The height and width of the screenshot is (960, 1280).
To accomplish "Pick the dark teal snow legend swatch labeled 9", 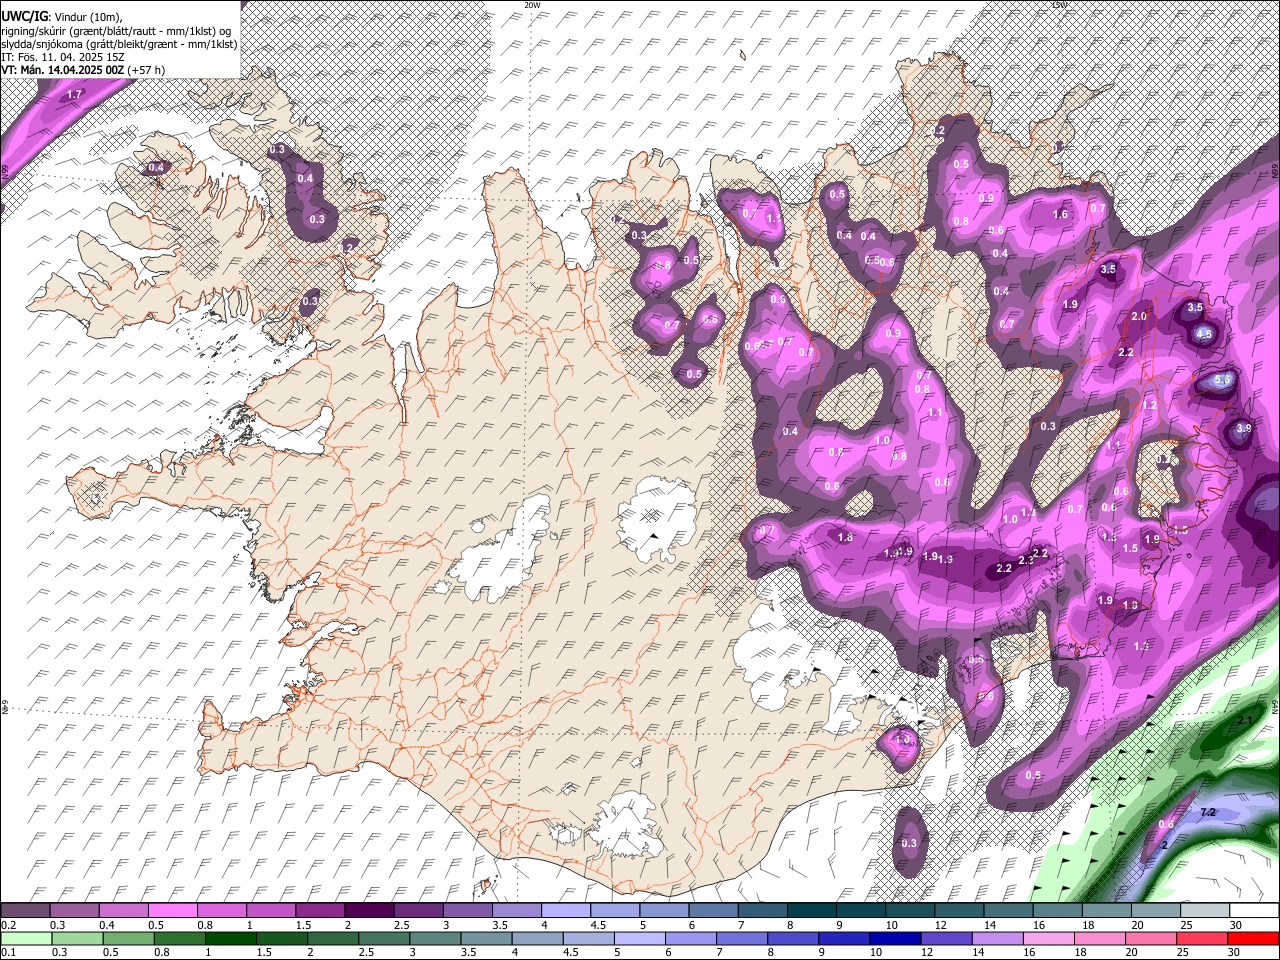I will click(x=859, y=910).
